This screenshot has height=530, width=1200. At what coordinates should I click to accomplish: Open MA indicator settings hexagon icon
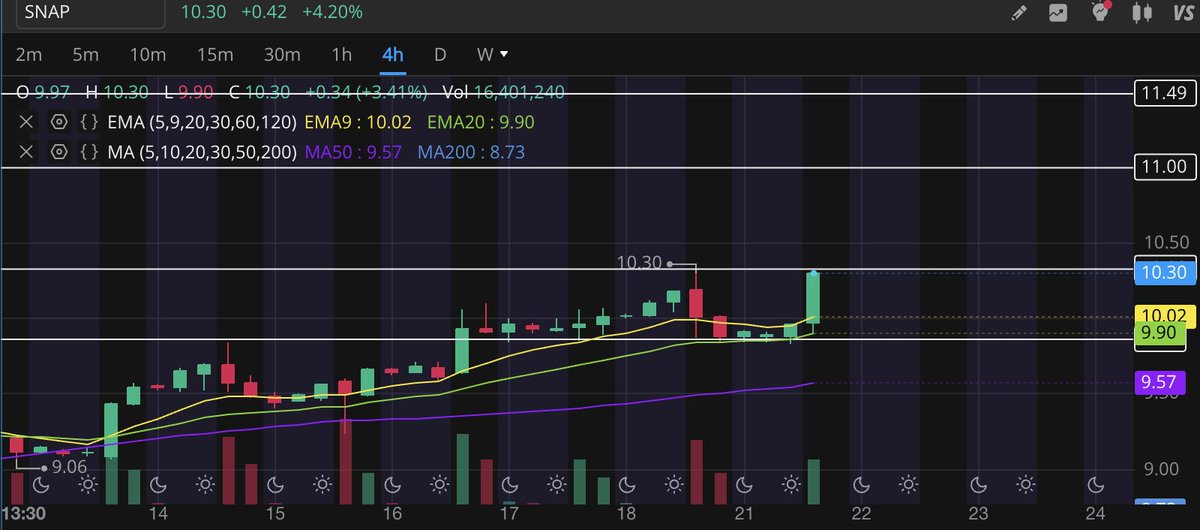59,152
